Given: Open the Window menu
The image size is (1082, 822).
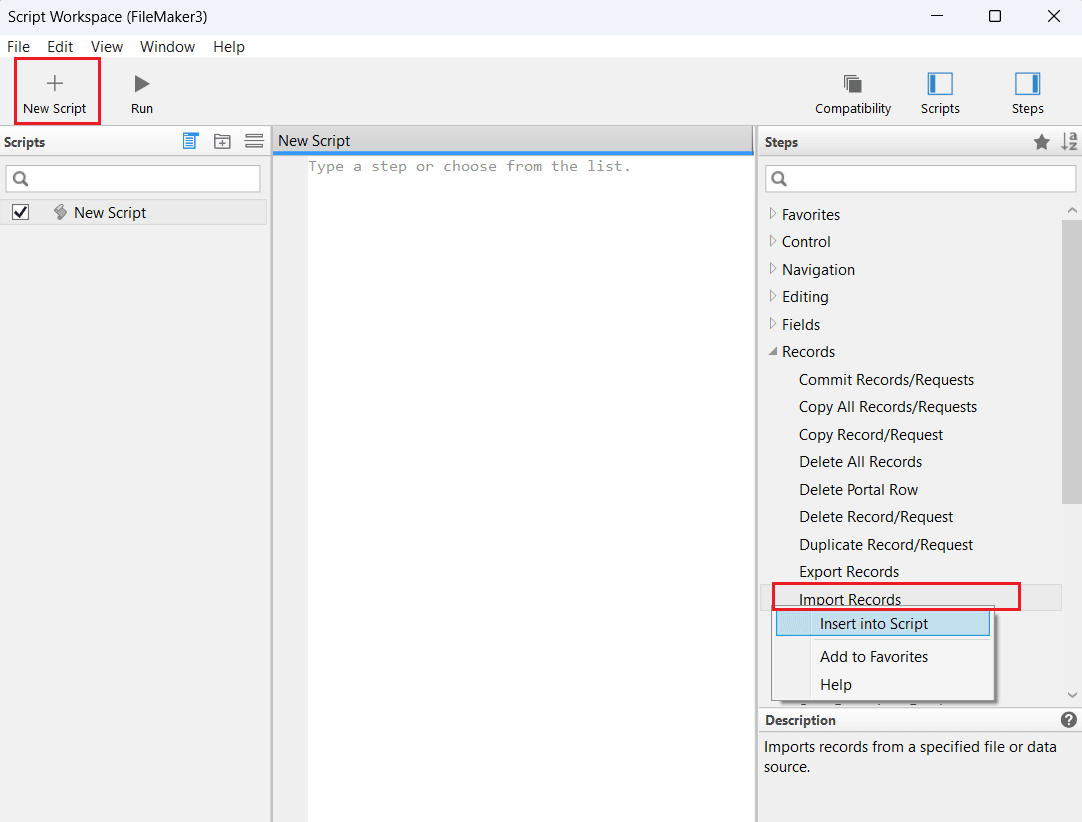Looking at the screenshot, I should [x=167, y=47].
